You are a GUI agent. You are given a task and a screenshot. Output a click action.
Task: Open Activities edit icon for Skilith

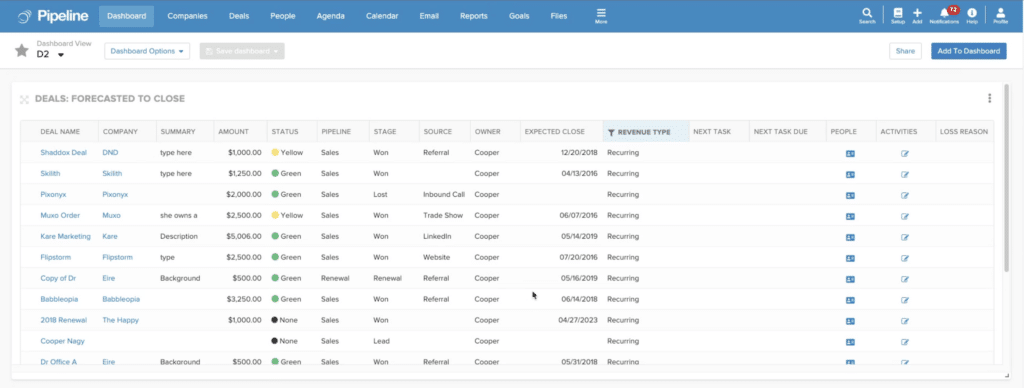[905, 174]
